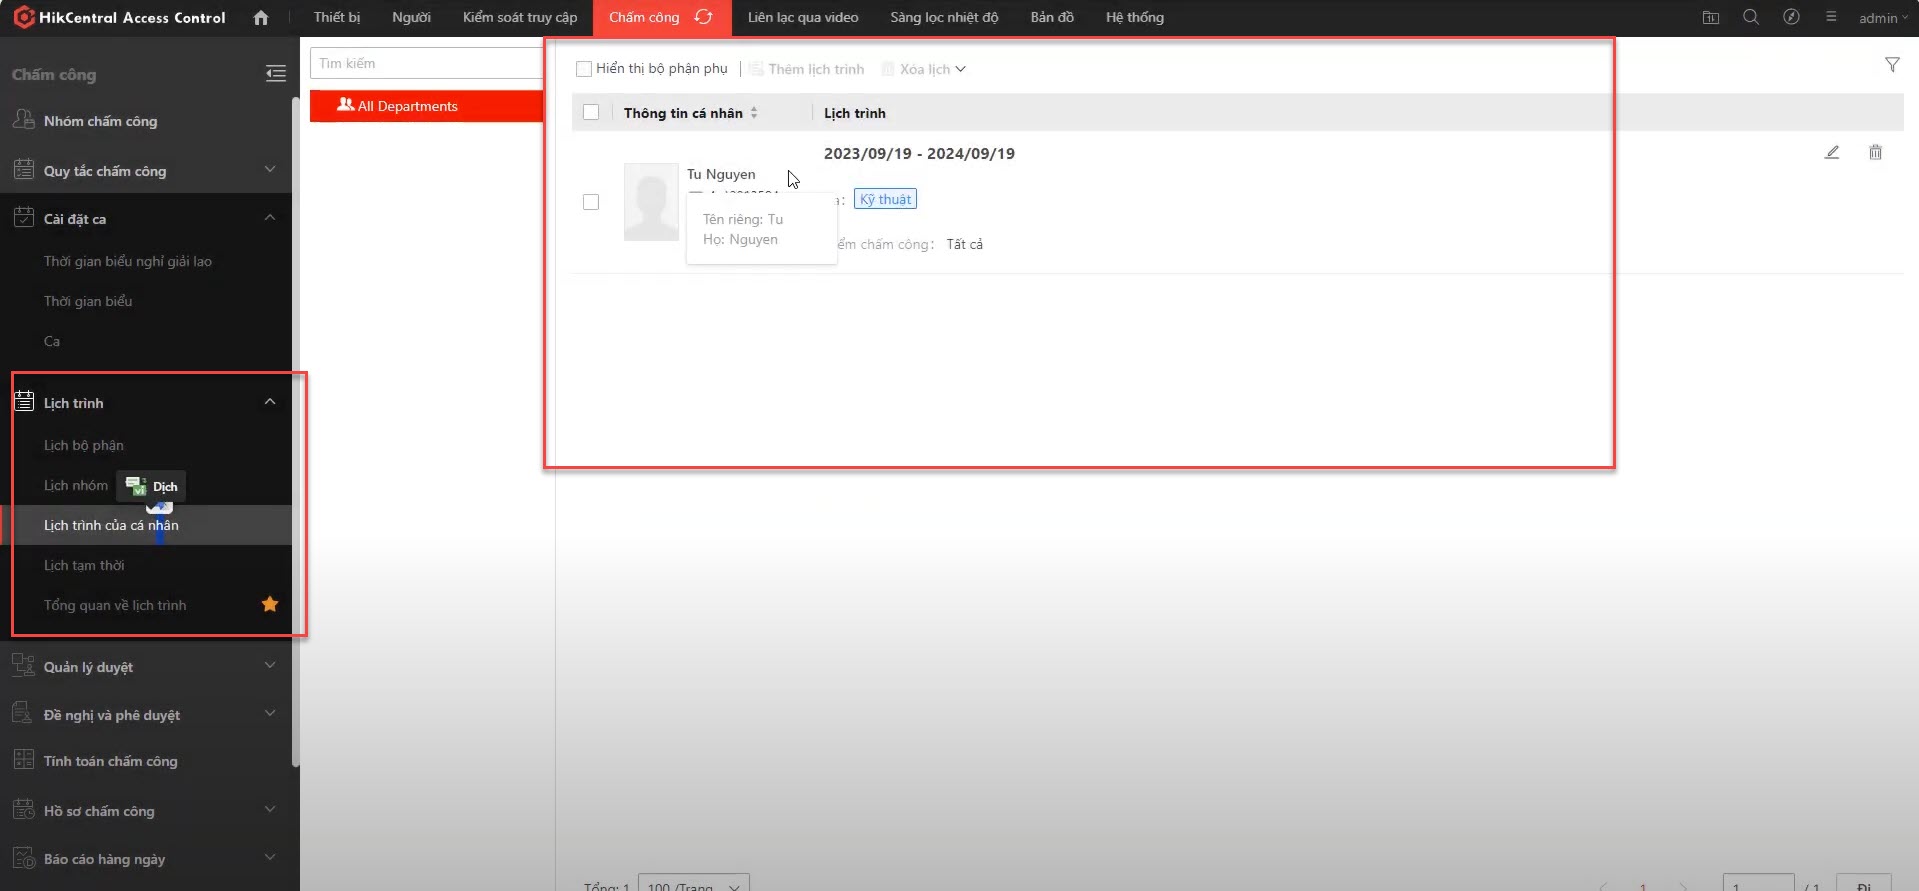Open the search magnifier icon in top bar

click(x=1750, y=17)
